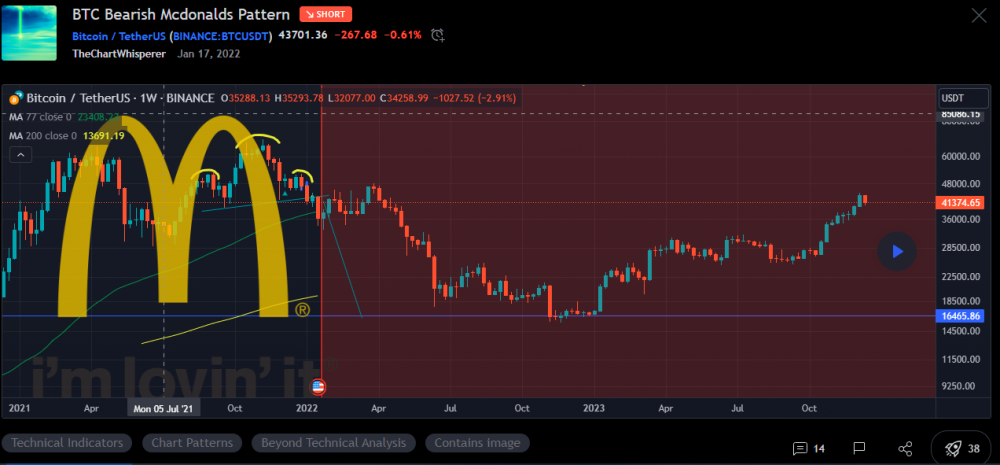
Task: Select the Beyond Technical Analysis tag
Action: point(333,443)
